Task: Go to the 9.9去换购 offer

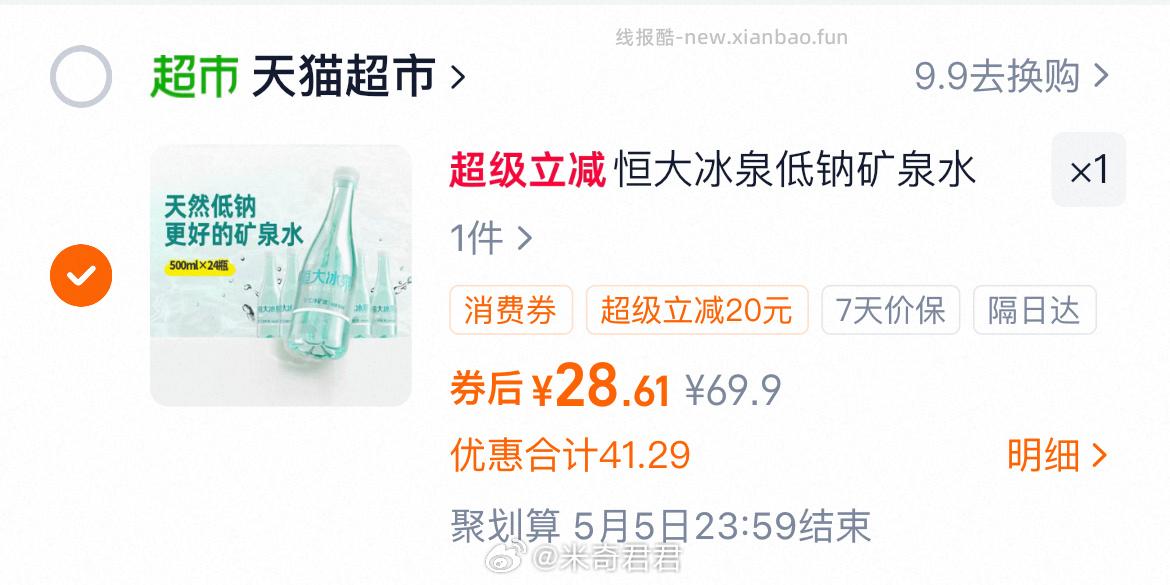Action: click(x=998, y=76)
